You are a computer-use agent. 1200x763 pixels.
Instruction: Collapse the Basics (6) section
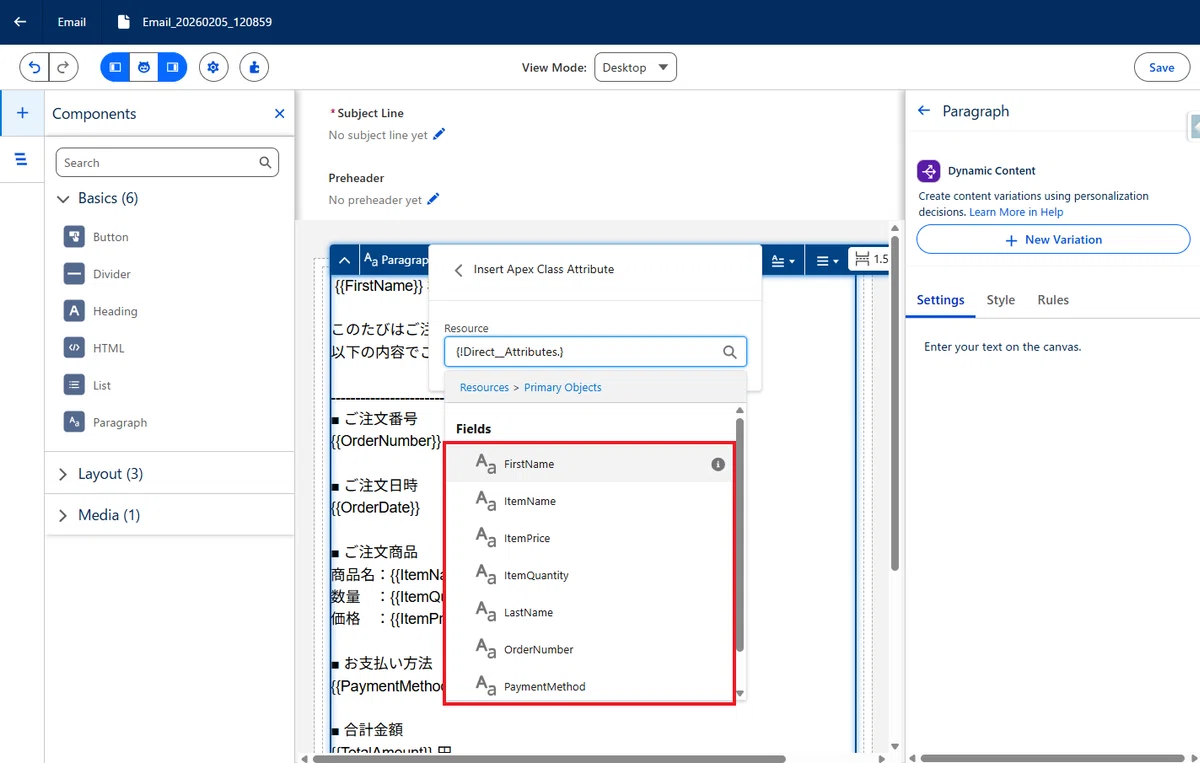pos(98,198)
